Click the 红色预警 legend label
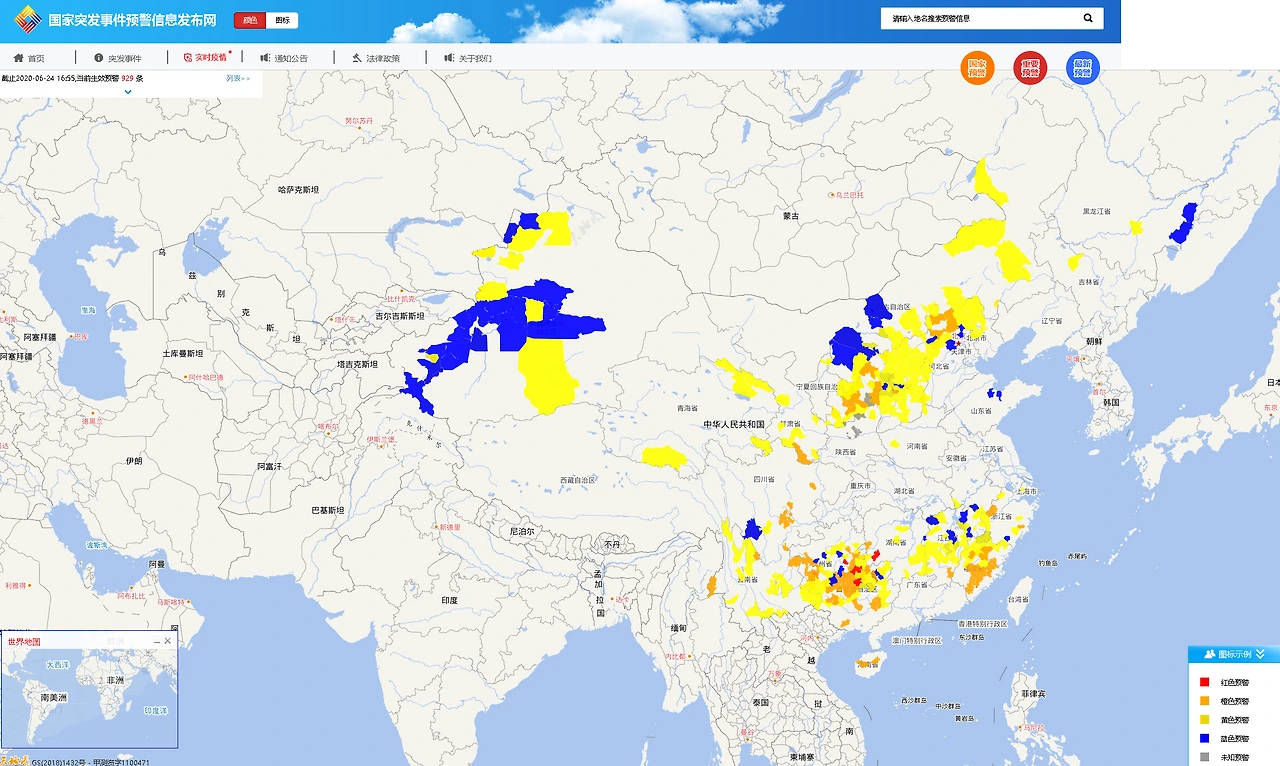Screen dimensions: 1280x766 (1235, 682)
